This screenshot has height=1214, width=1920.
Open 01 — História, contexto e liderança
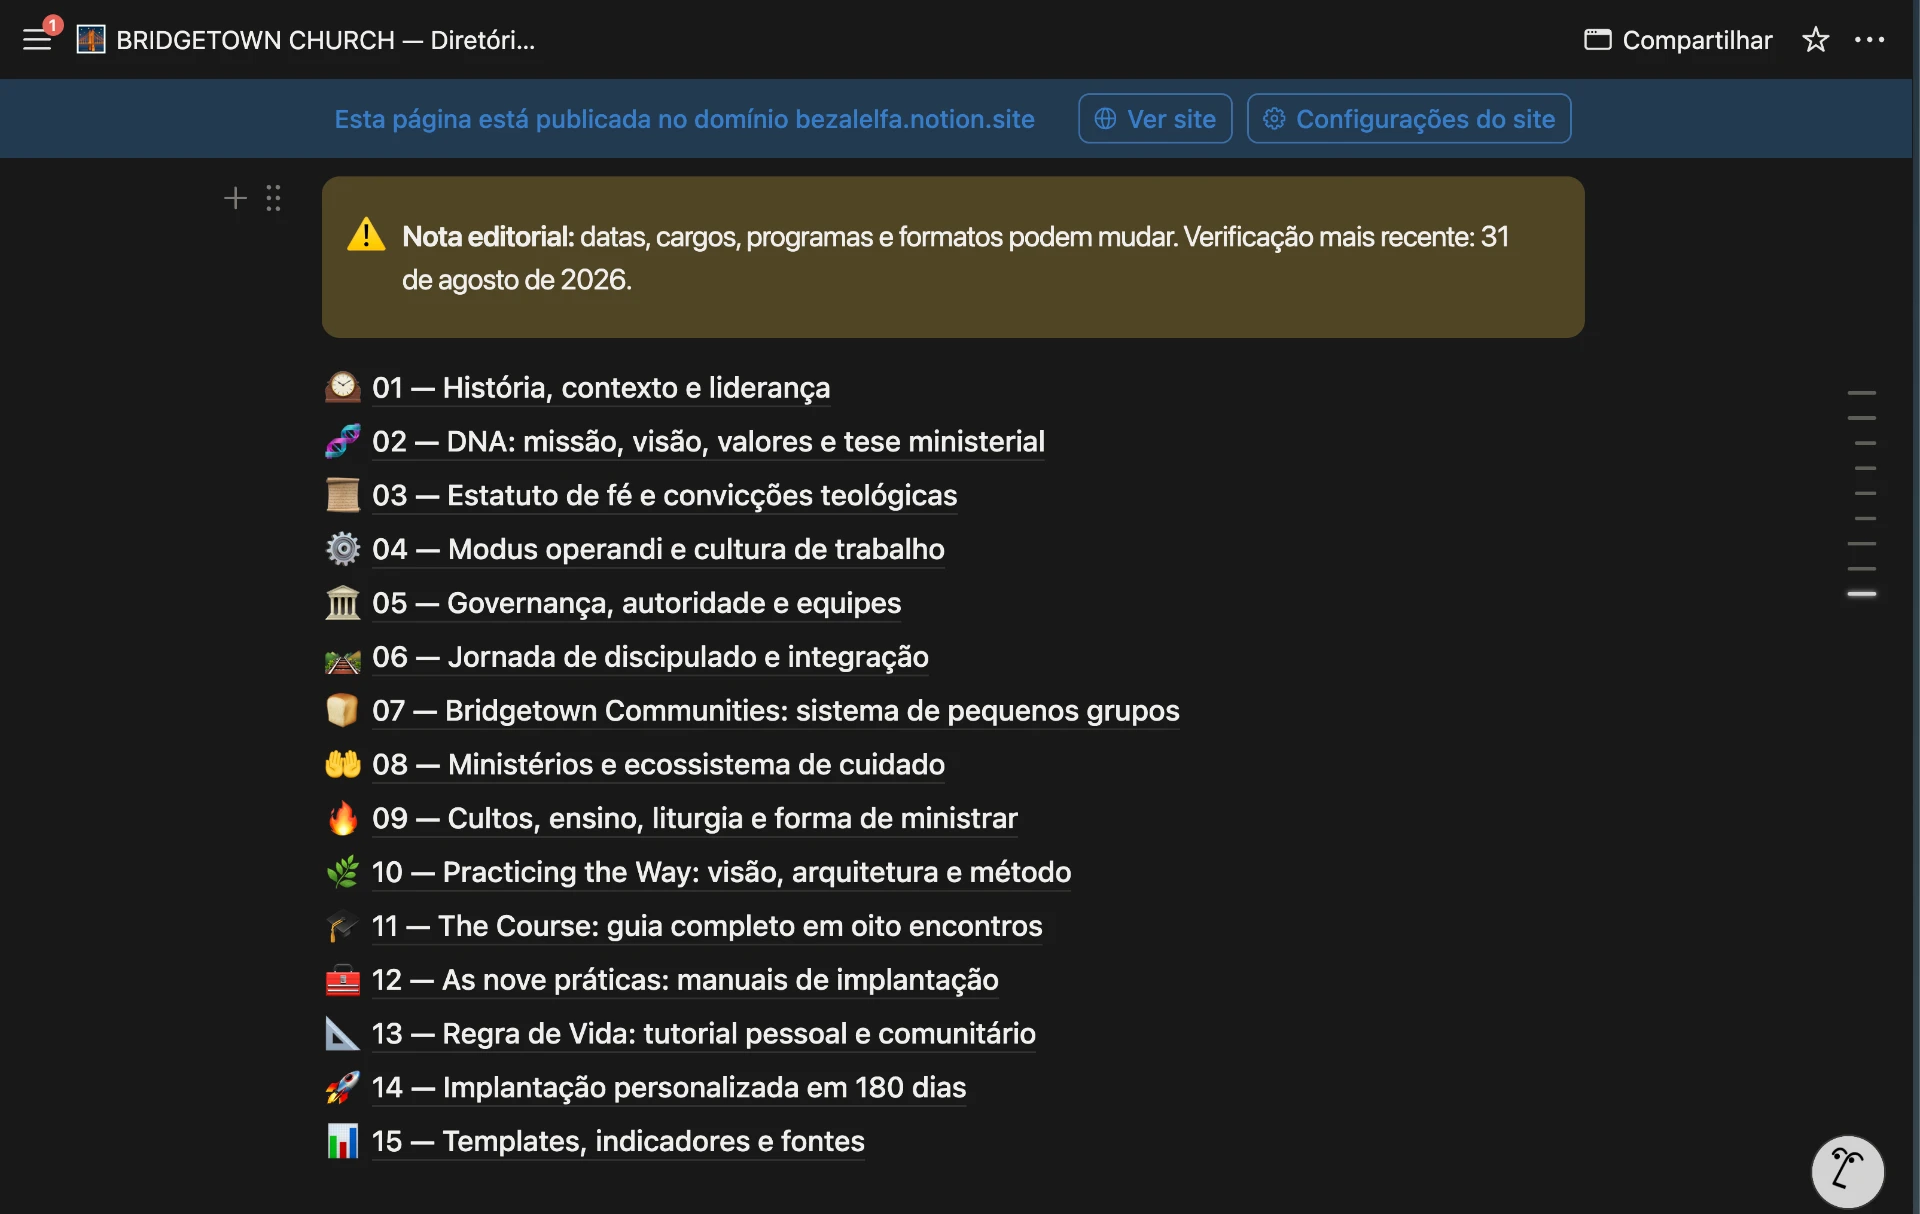coord(601,388)
